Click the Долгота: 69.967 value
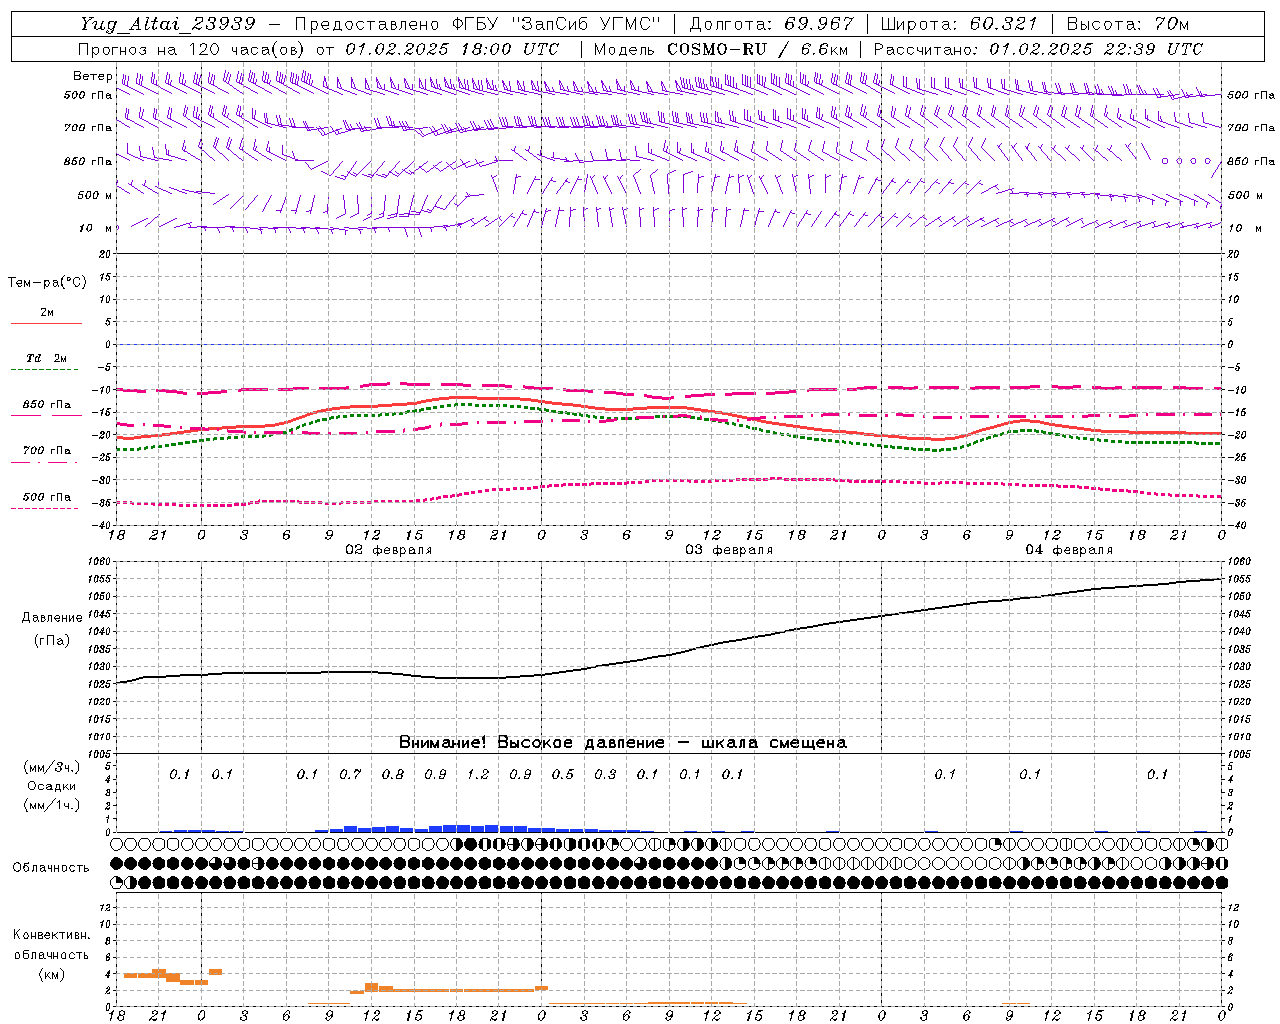Image resolution: width=1280 pixels, height=1024 pixels. tap(771, 24)
